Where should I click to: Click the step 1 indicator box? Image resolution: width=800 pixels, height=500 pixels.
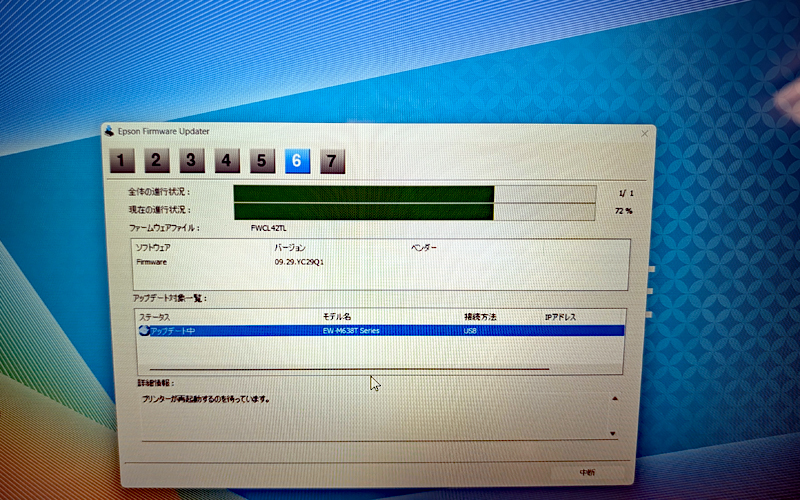click(122, 161)
